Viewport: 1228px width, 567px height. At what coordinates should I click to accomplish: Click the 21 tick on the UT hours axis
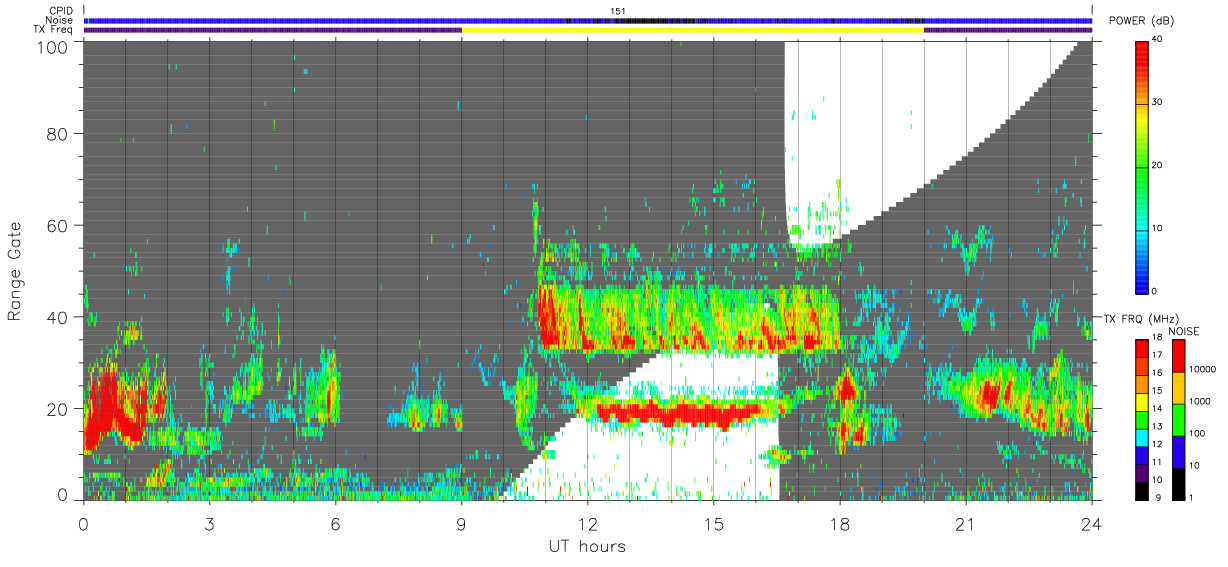[x=966, y=523]
